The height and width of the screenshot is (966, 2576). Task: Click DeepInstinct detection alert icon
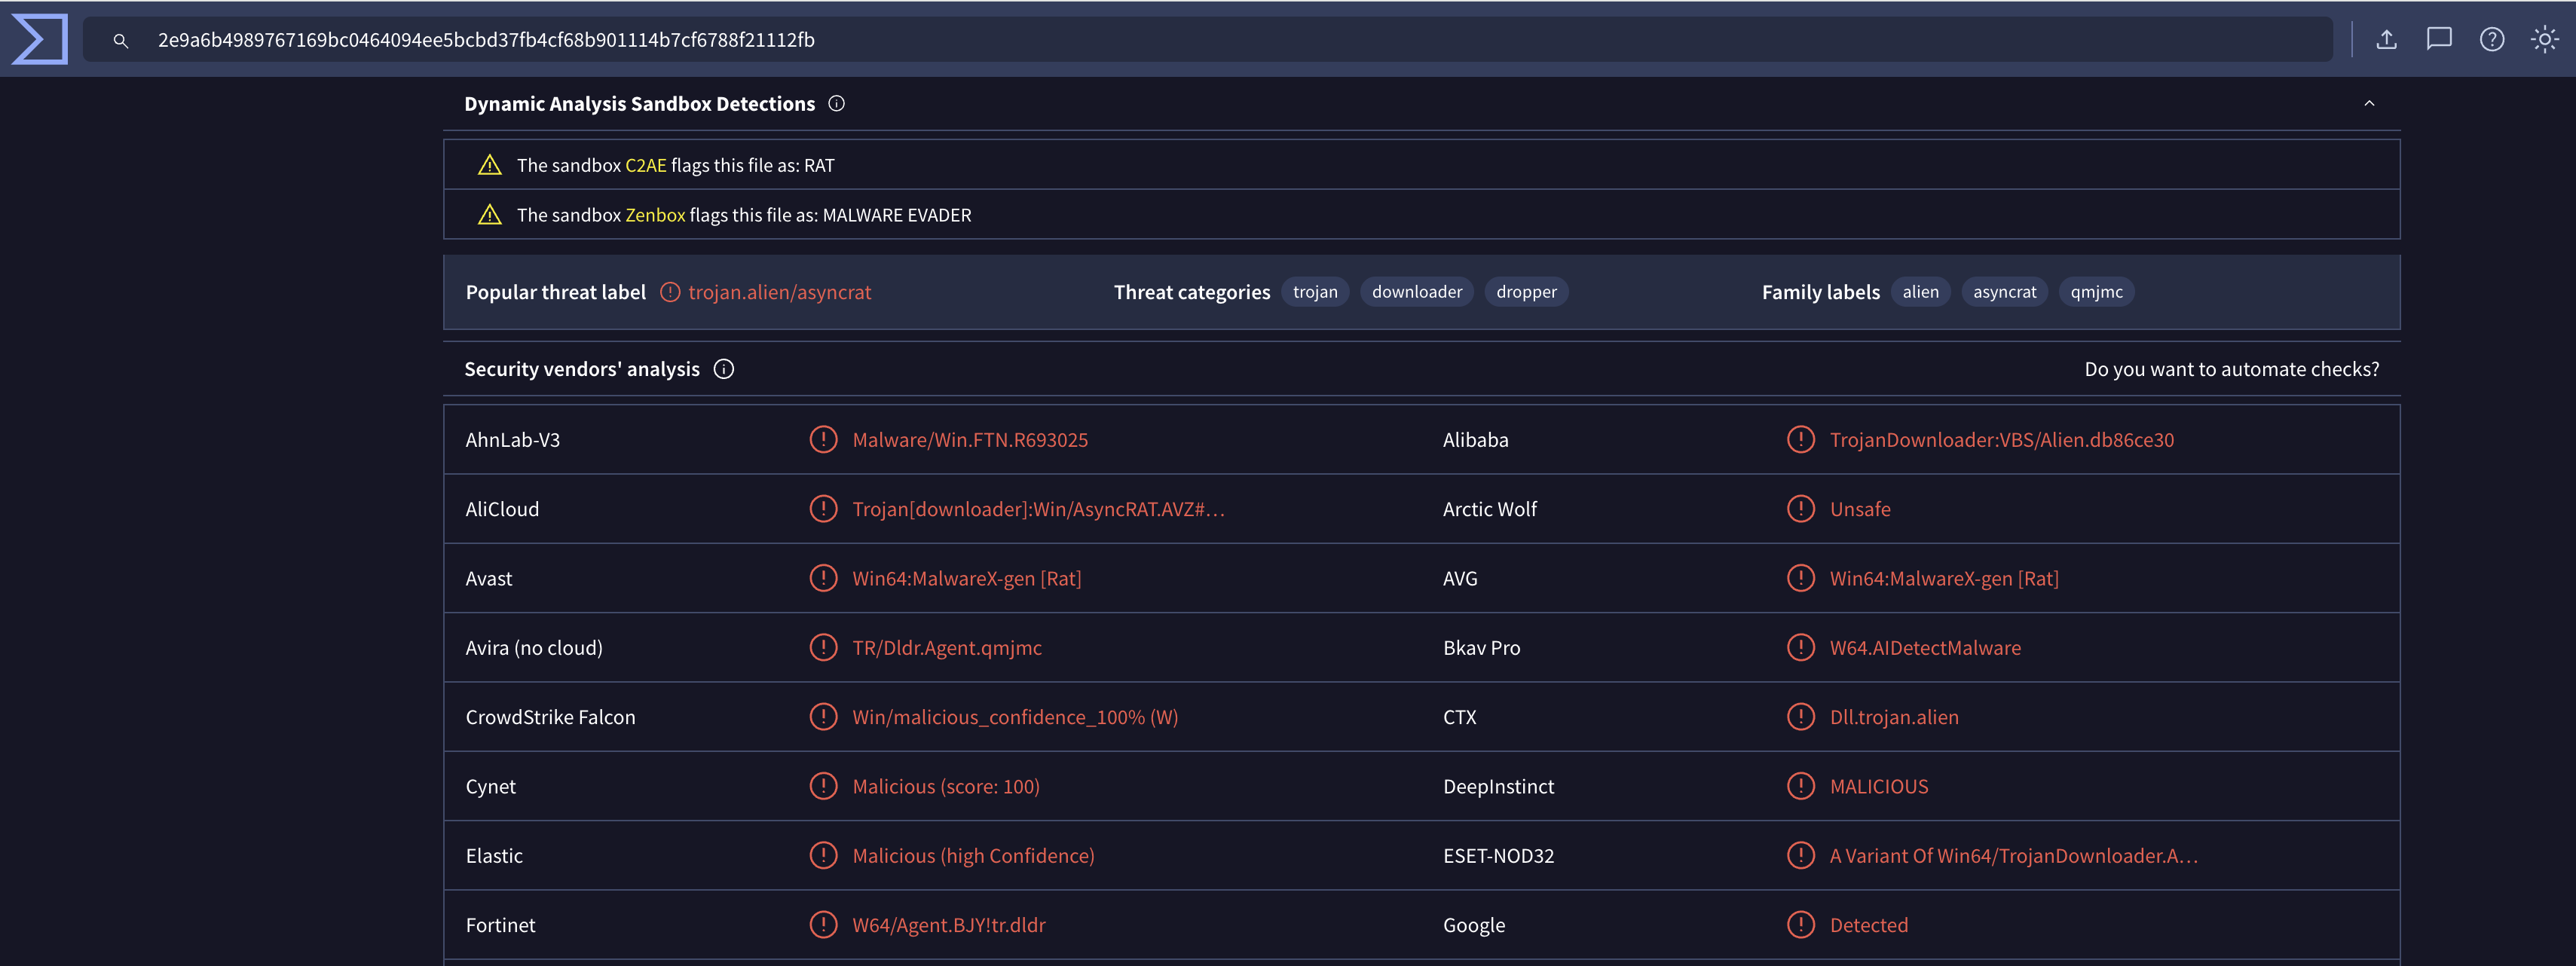pyautogui.click(x=1800, y=786)
